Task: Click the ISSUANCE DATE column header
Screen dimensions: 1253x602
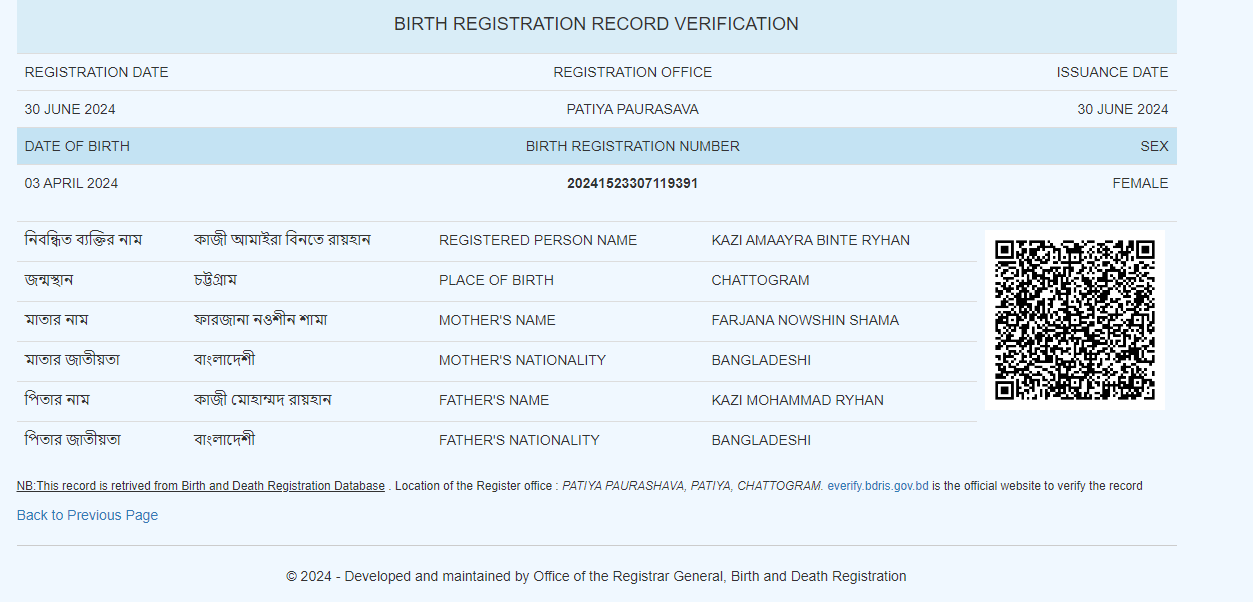Action: (x=1112, y=72)
